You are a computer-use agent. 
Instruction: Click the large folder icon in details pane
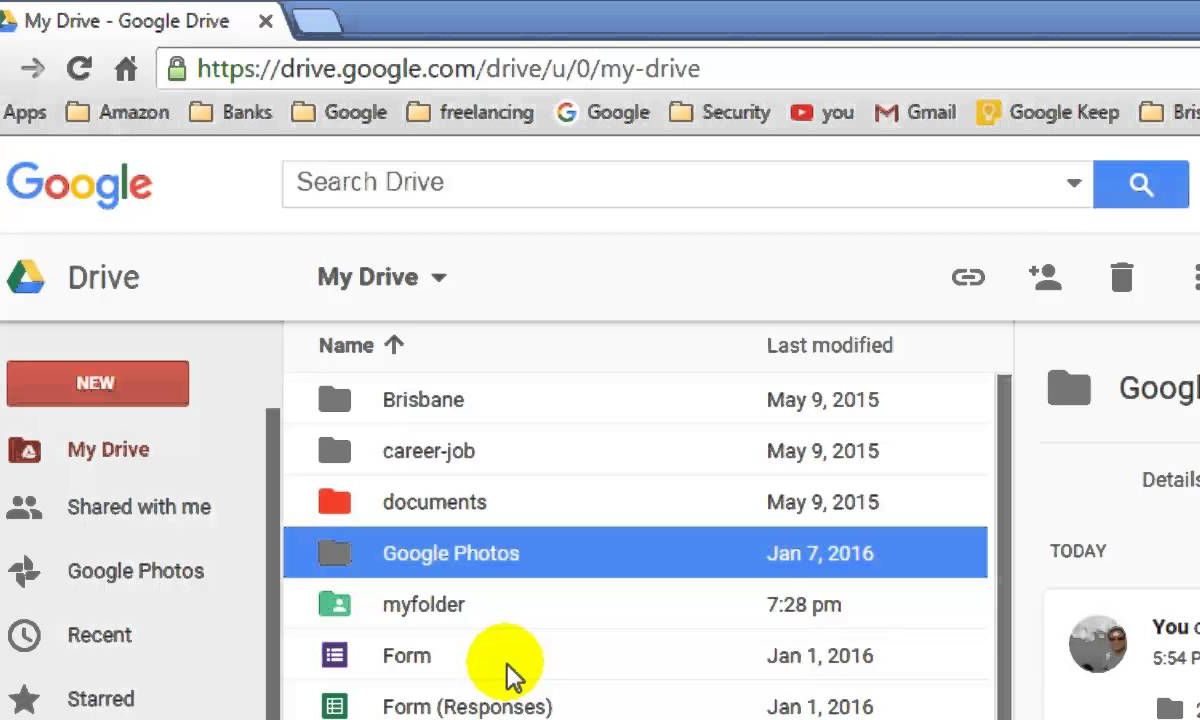1069,388
